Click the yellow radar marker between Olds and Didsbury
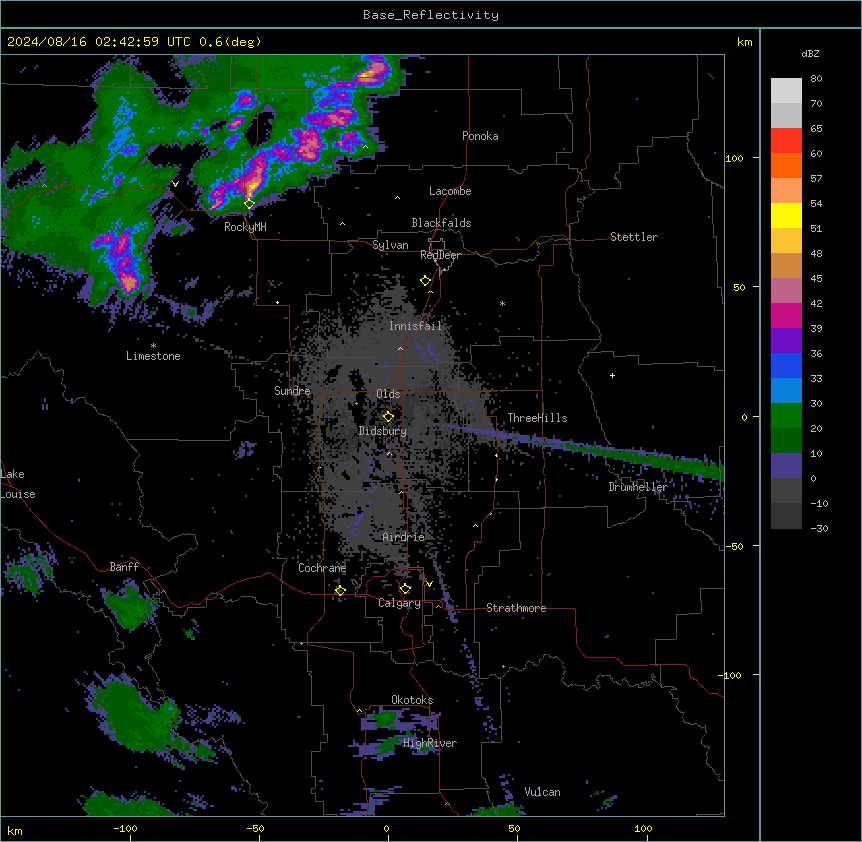 pos(388,417)
